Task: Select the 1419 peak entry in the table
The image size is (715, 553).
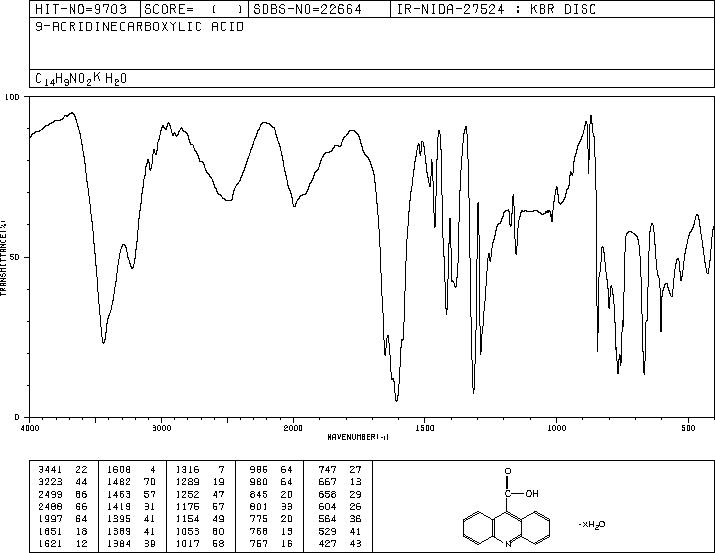Action: 131,506
